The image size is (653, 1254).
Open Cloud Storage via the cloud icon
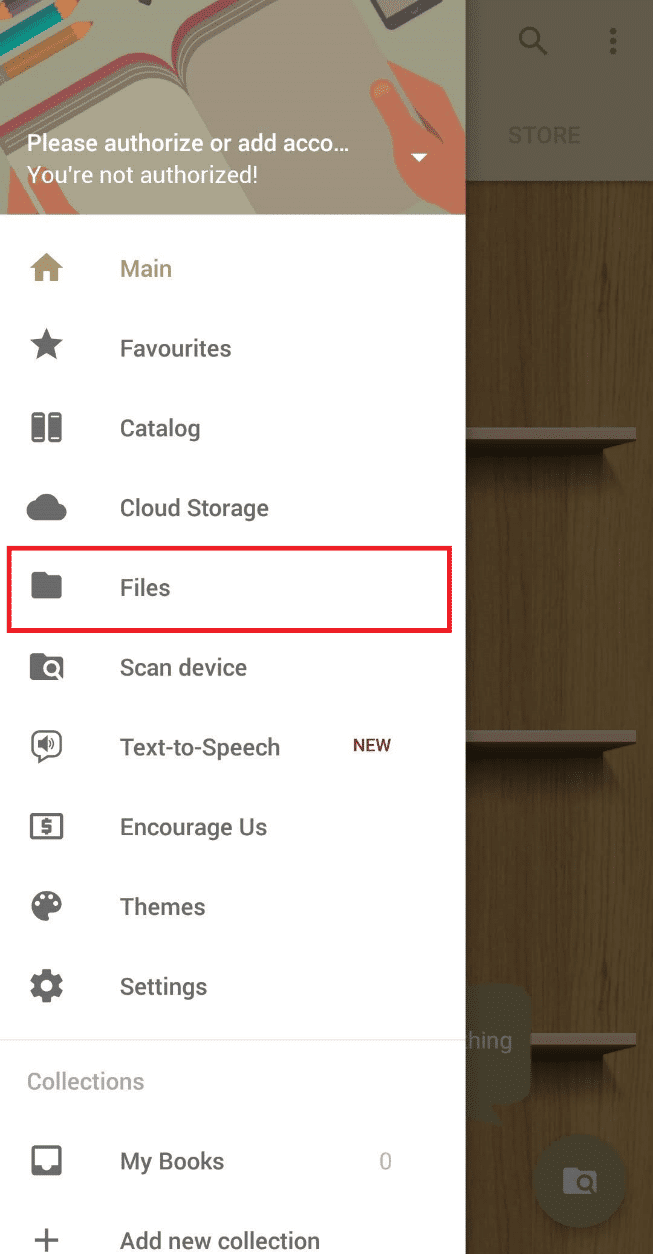pyautogui.click(x=46, y=507)
